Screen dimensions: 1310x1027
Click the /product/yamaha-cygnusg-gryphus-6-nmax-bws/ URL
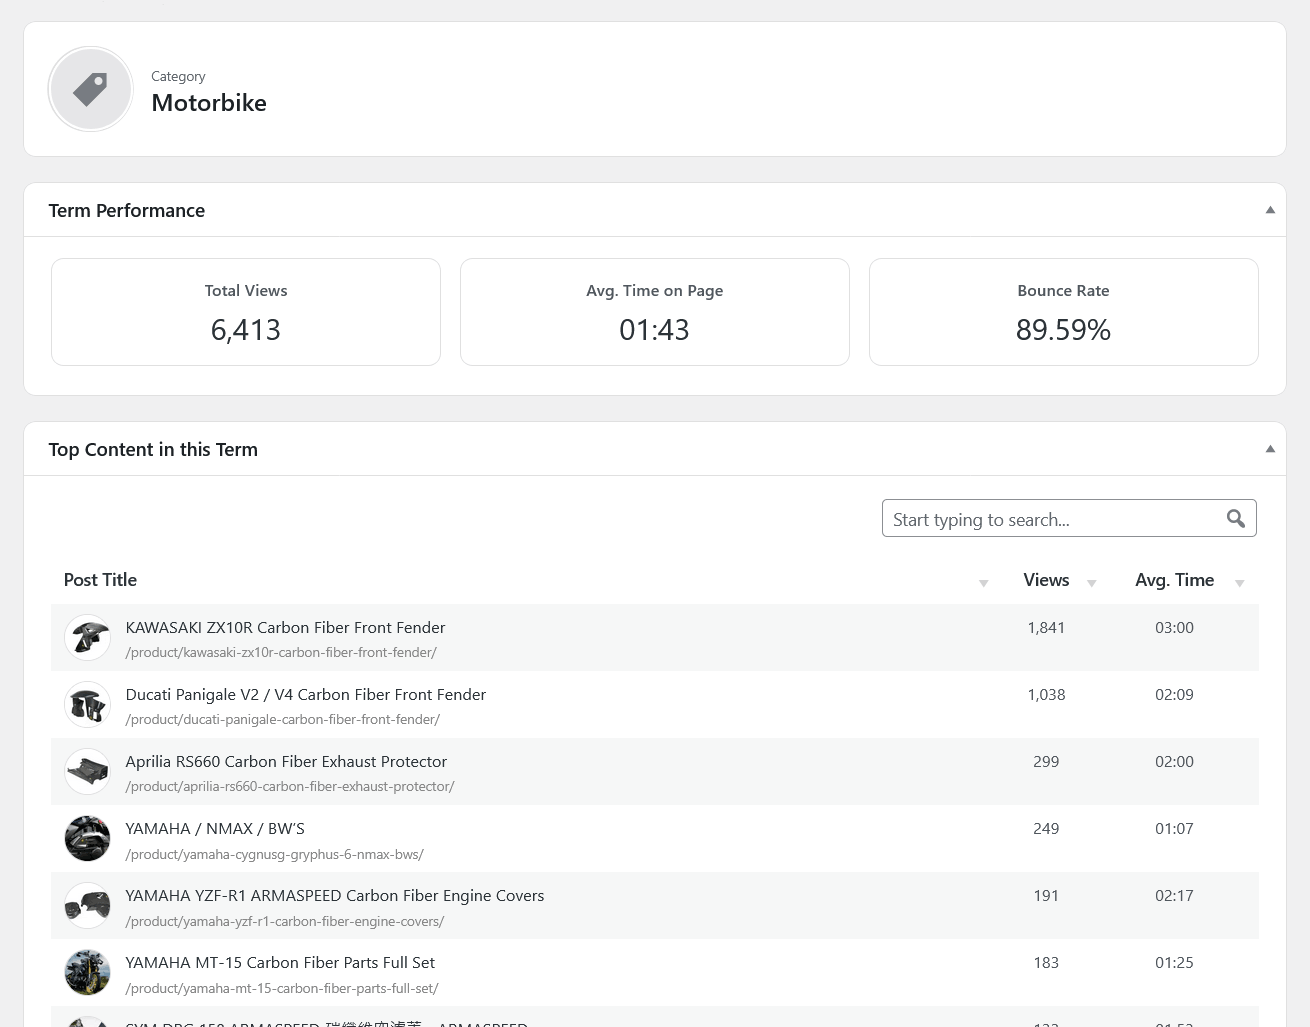pos(274,854)
